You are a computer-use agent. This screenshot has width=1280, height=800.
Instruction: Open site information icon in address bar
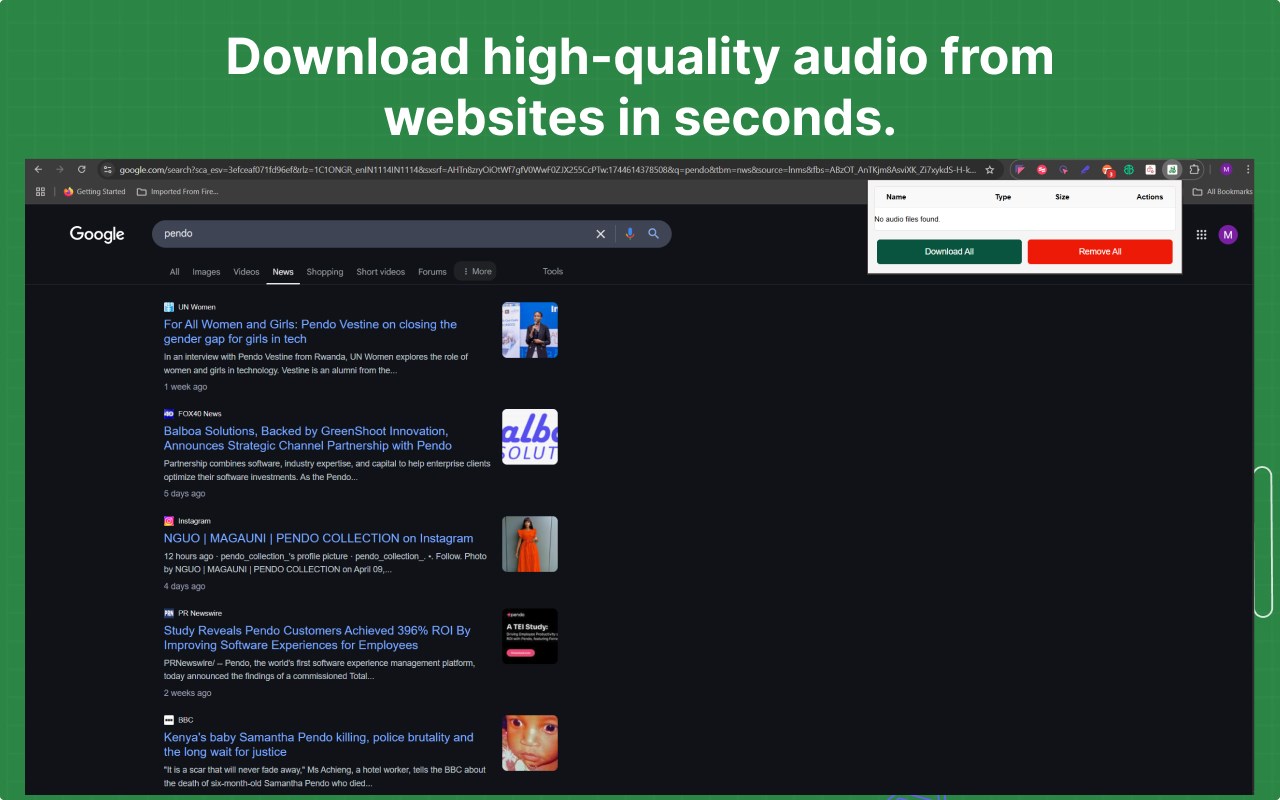108,170
